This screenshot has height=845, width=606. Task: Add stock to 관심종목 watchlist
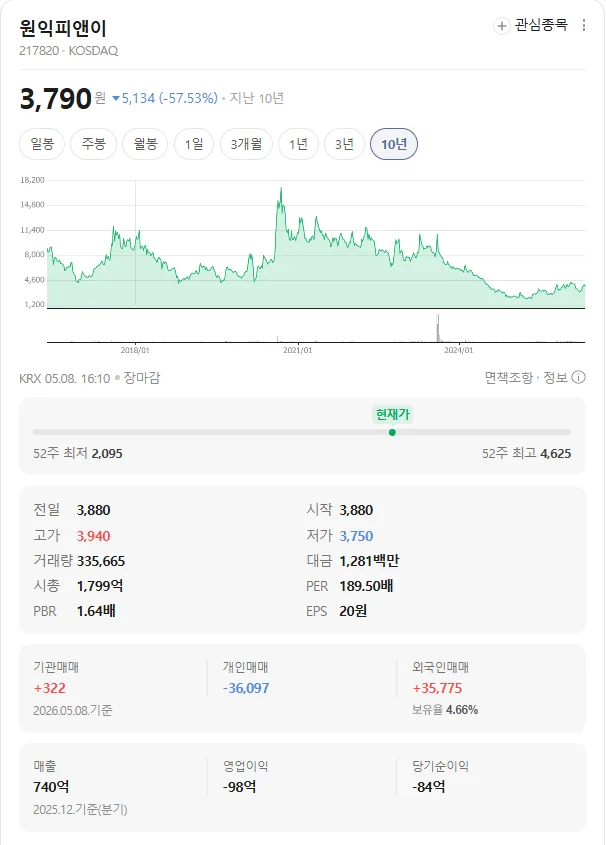[x=531, y=25]
